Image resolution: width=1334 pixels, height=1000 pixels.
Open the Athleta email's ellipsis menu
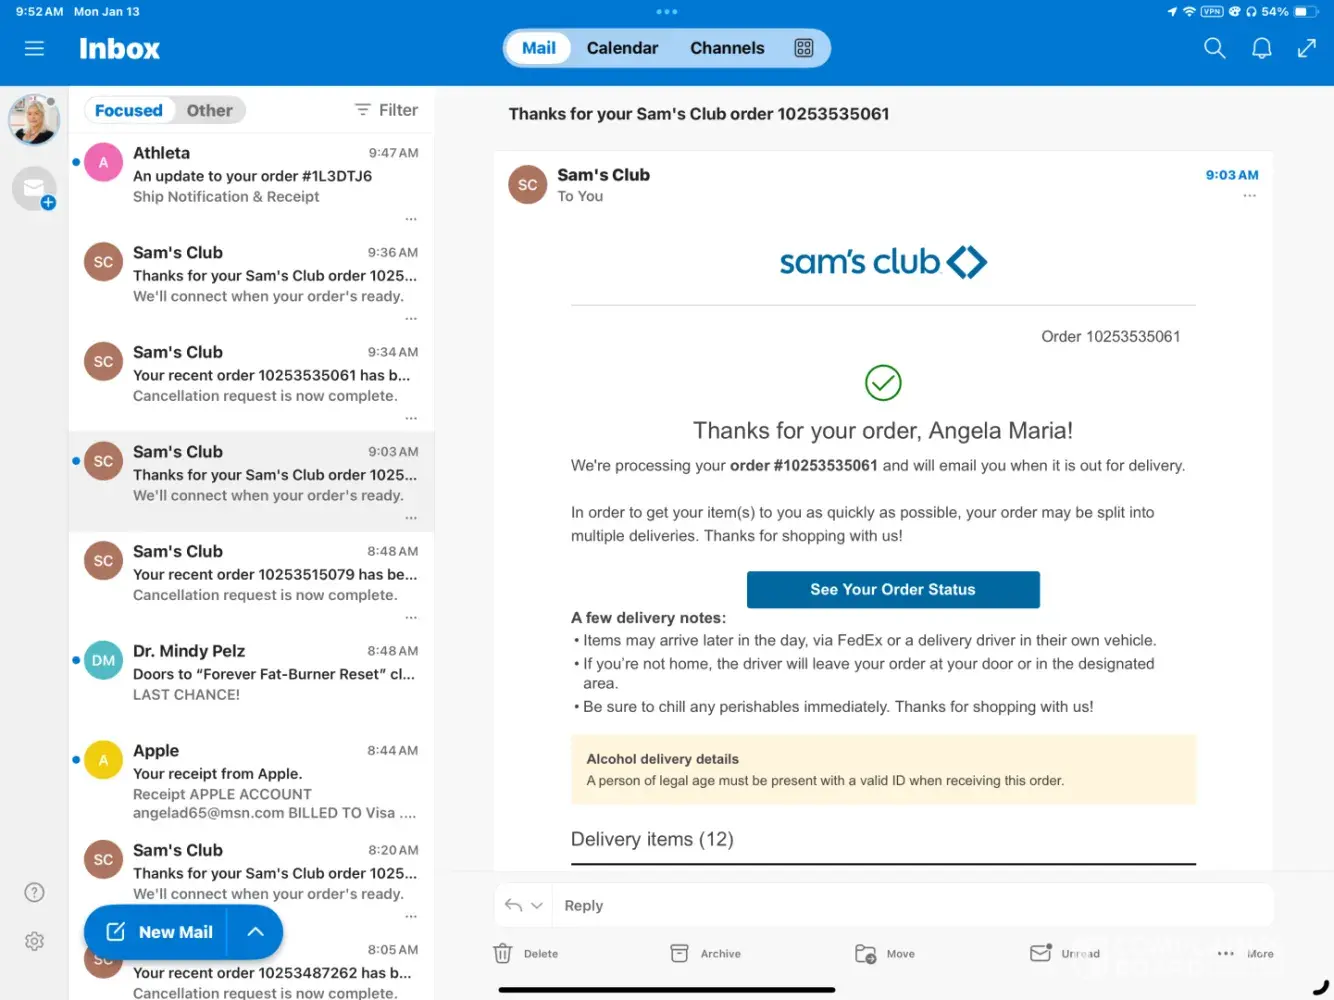(x=411, y=219)
